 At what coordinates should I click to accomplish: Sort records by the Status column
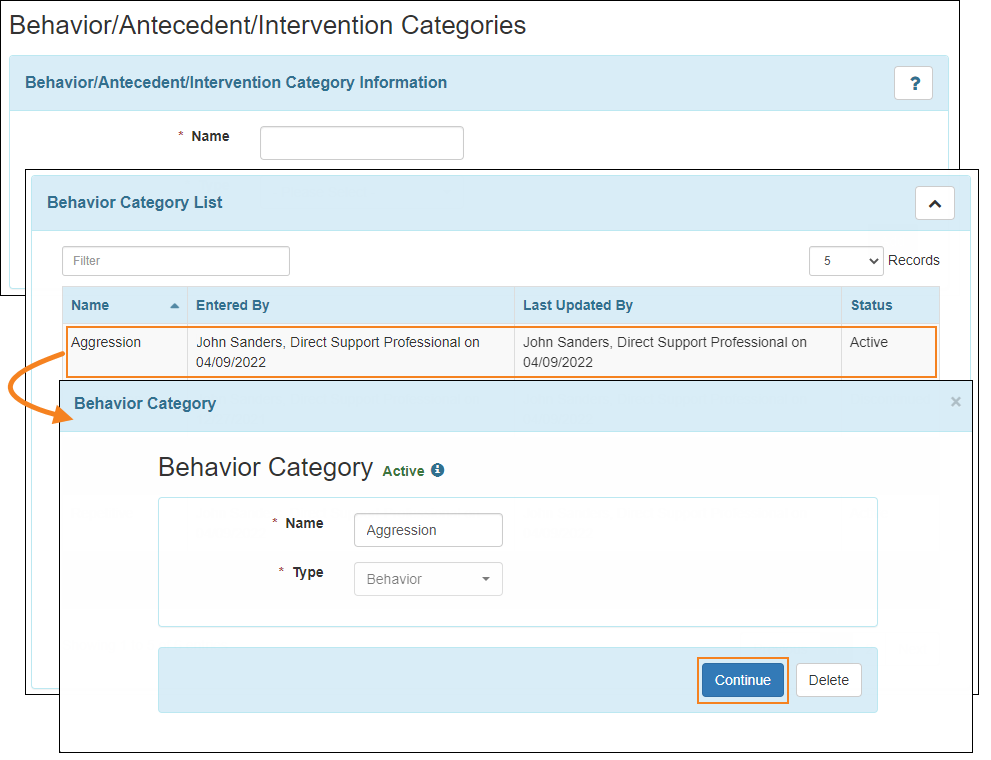869,306
